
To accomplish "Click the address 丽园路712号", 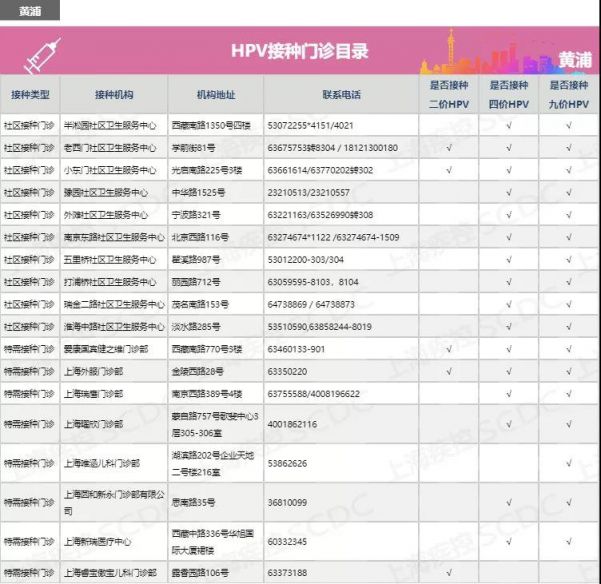I will [196, 282].
